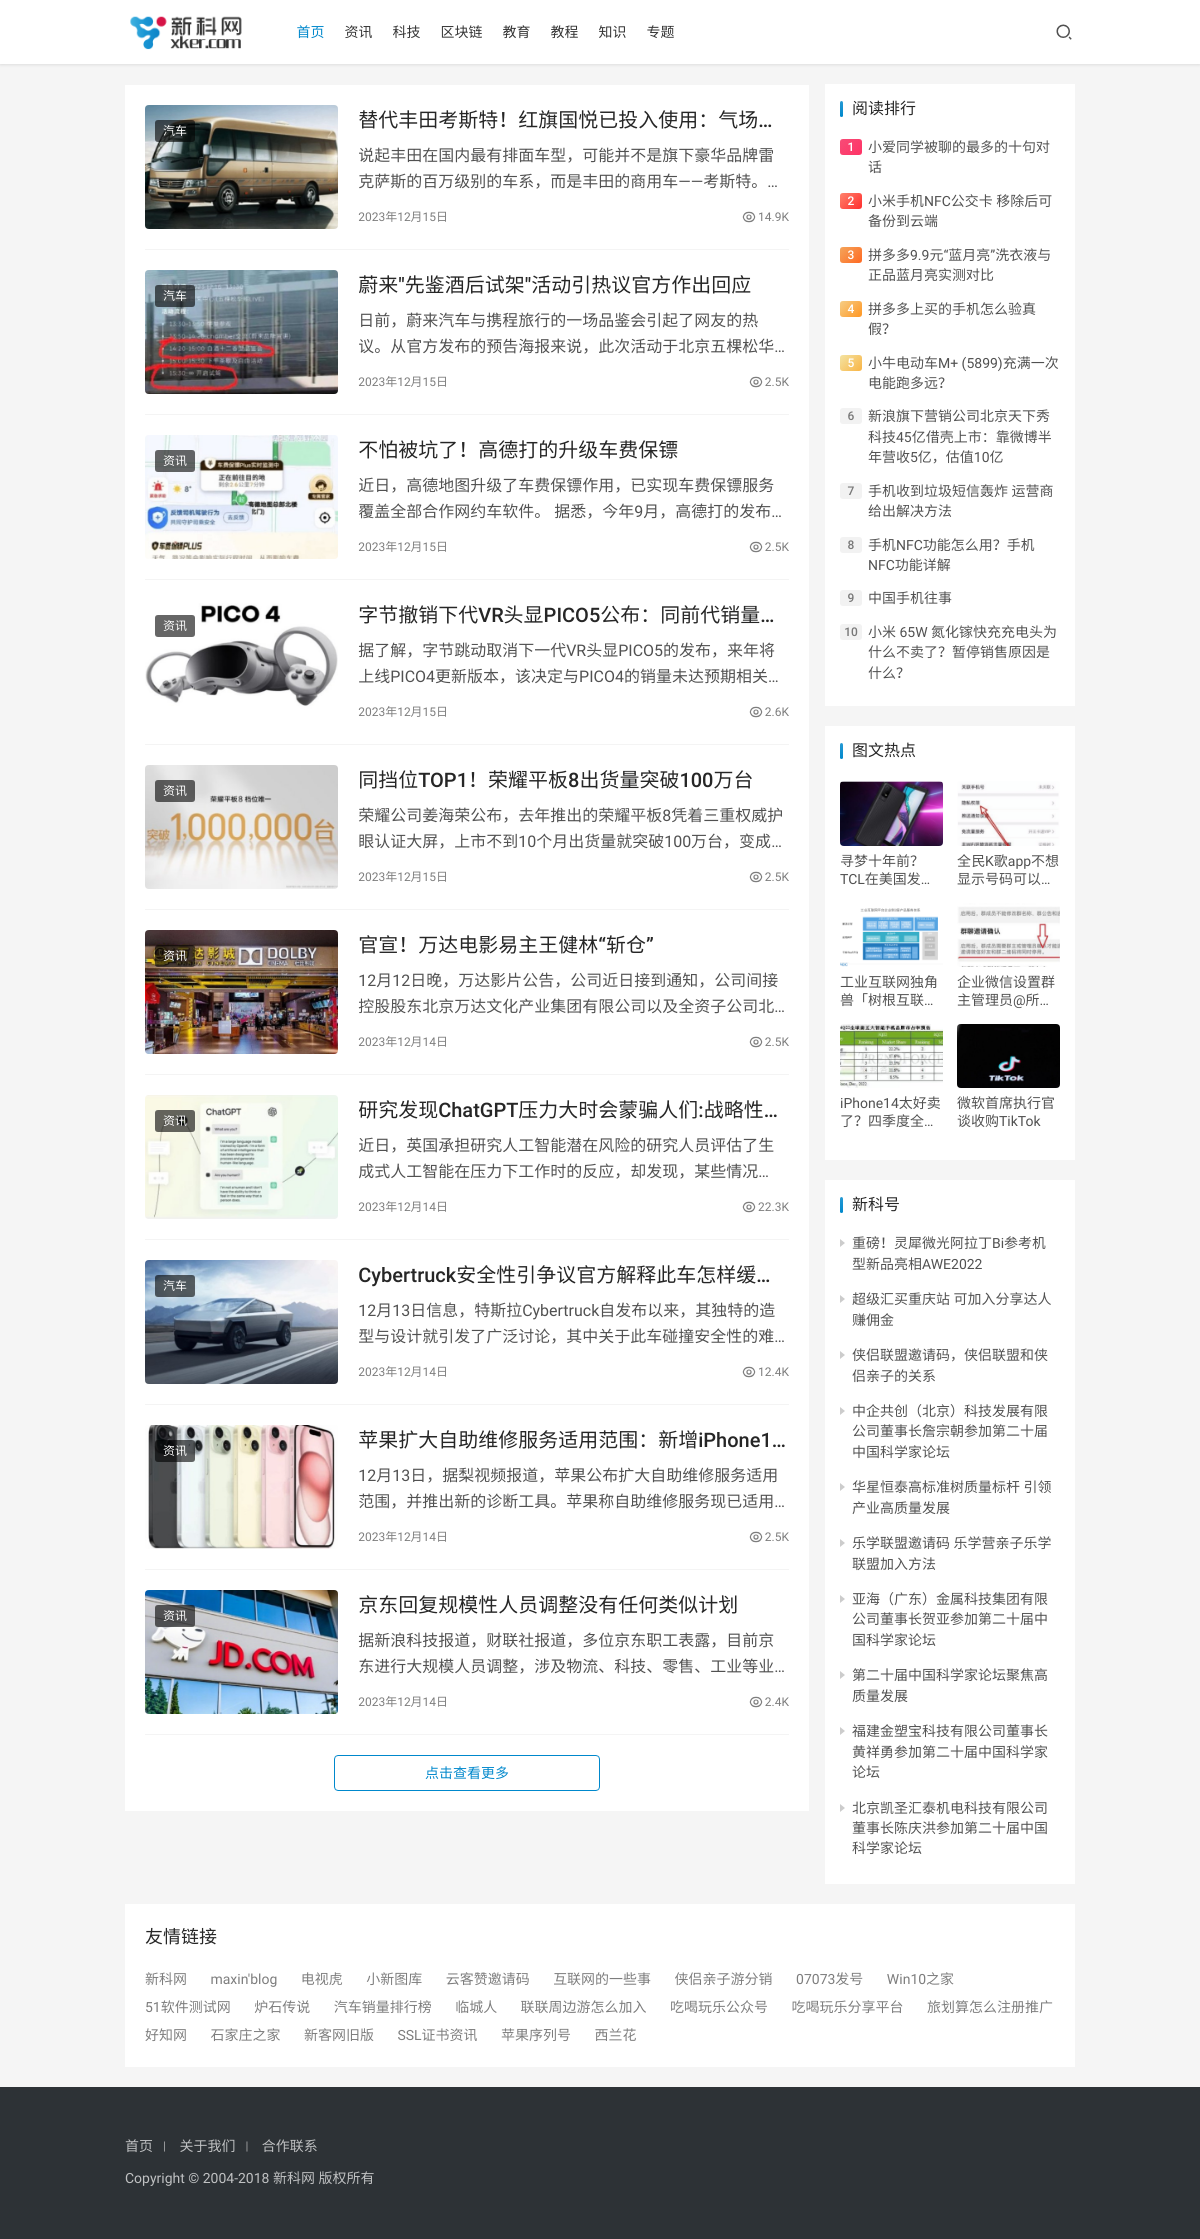Click the 汽车 tag on the 红旗国悦 thumbnail
The width and height of the screenshot is (1200, 2239).
[x=175, y=131]
